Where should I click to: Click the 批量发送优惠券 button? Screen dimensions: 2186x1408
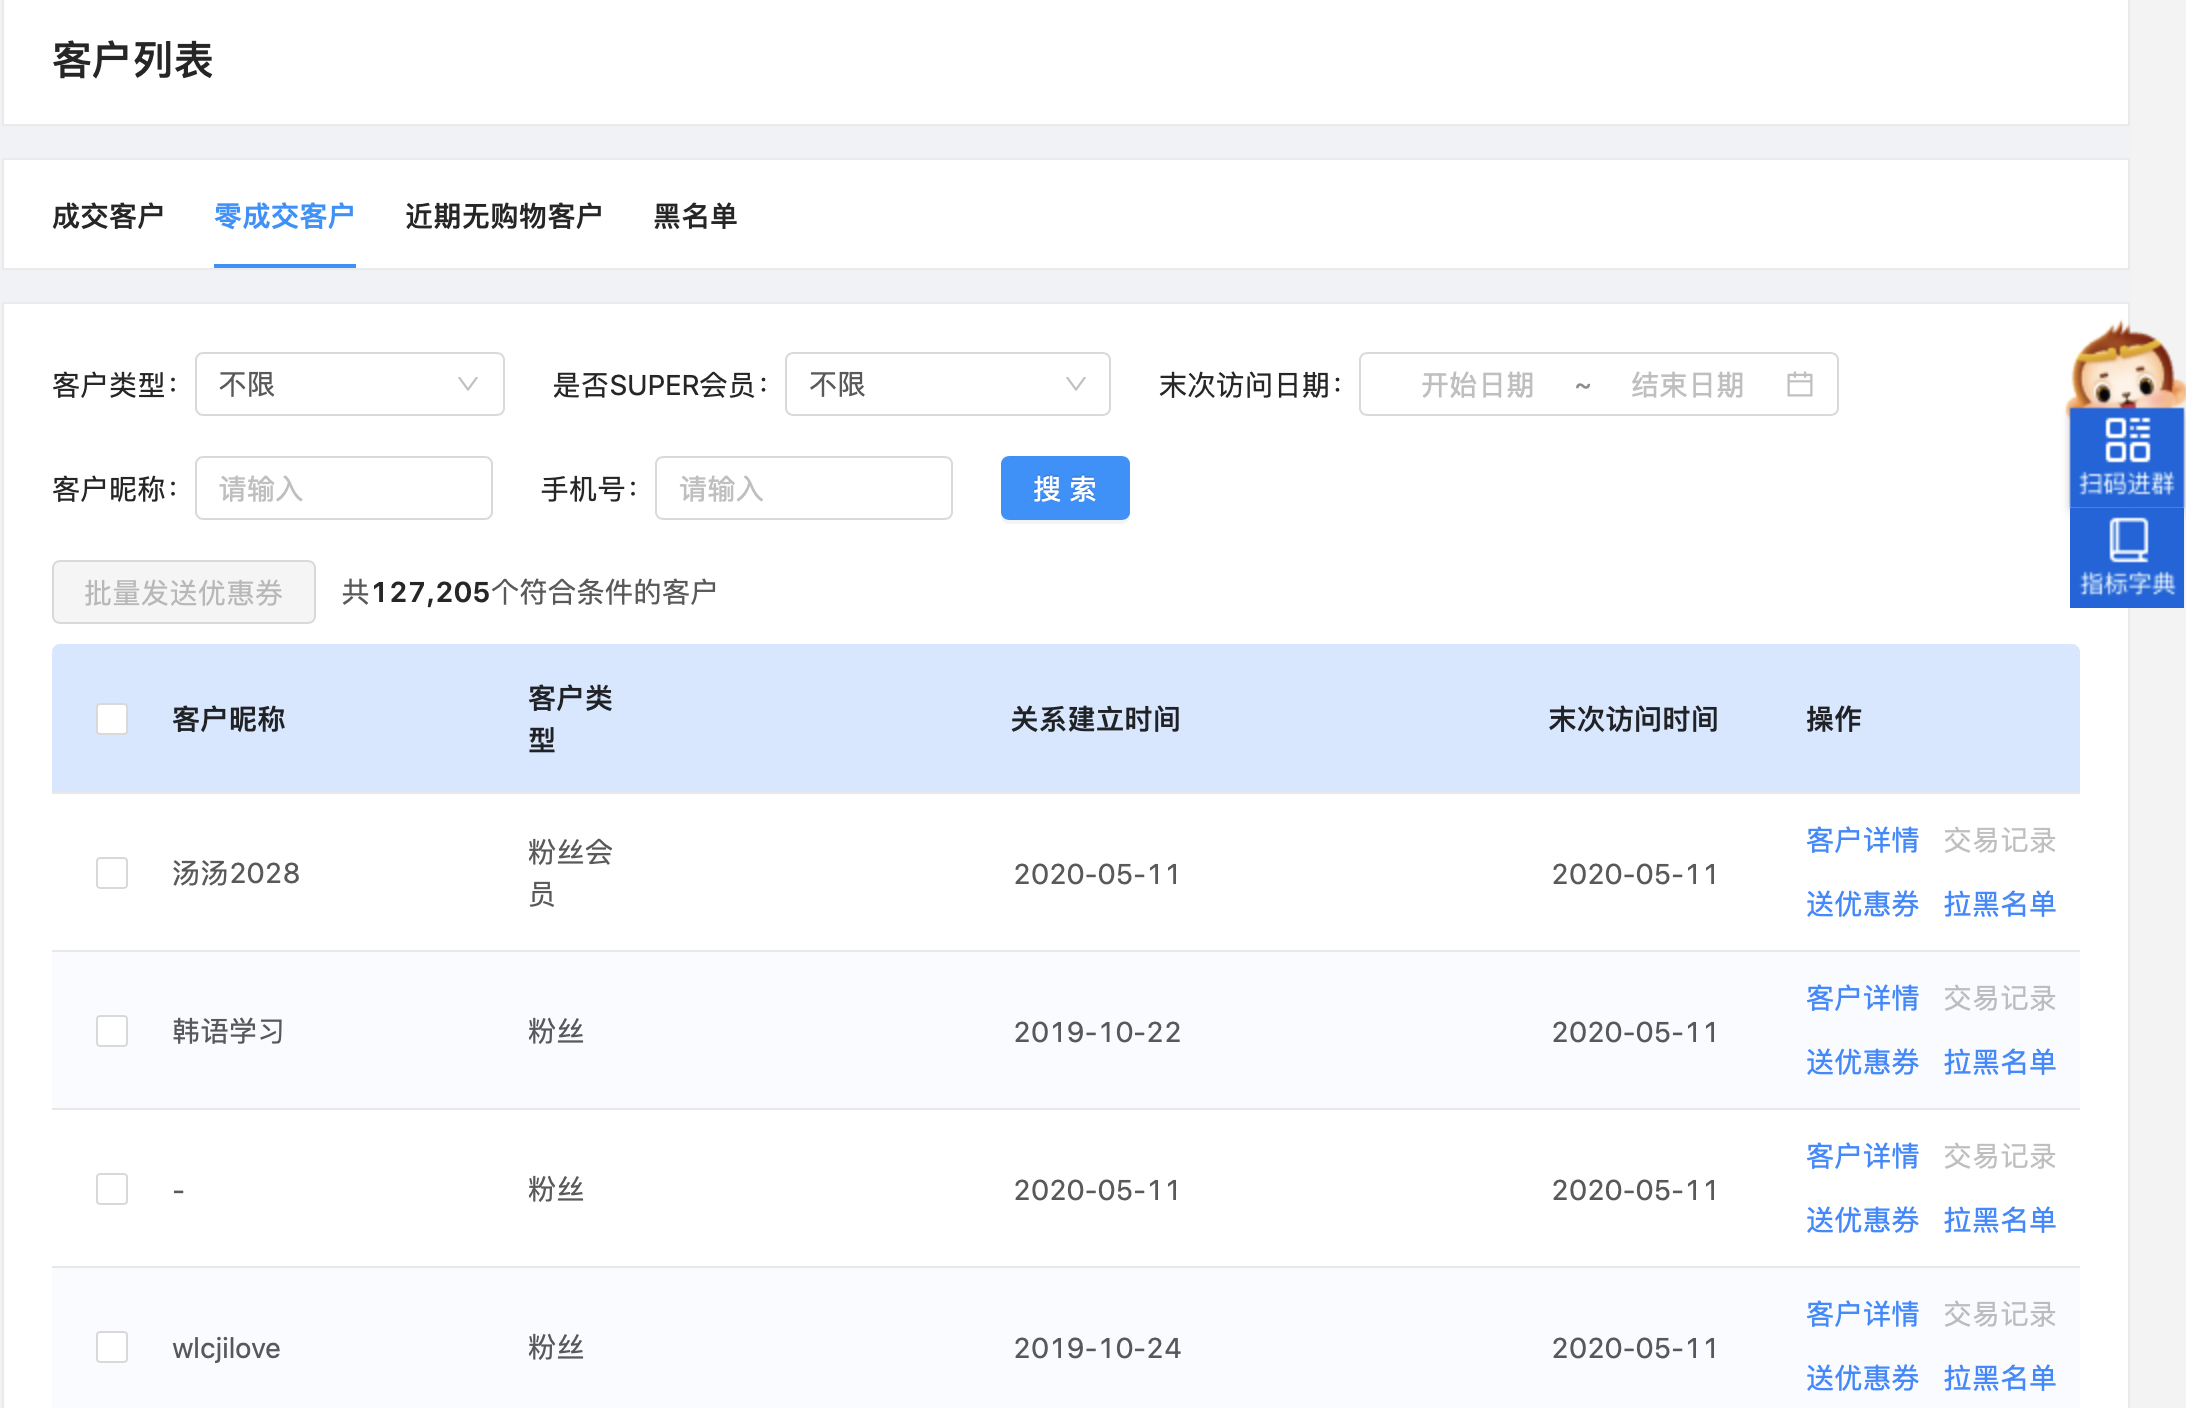point(184,592)
